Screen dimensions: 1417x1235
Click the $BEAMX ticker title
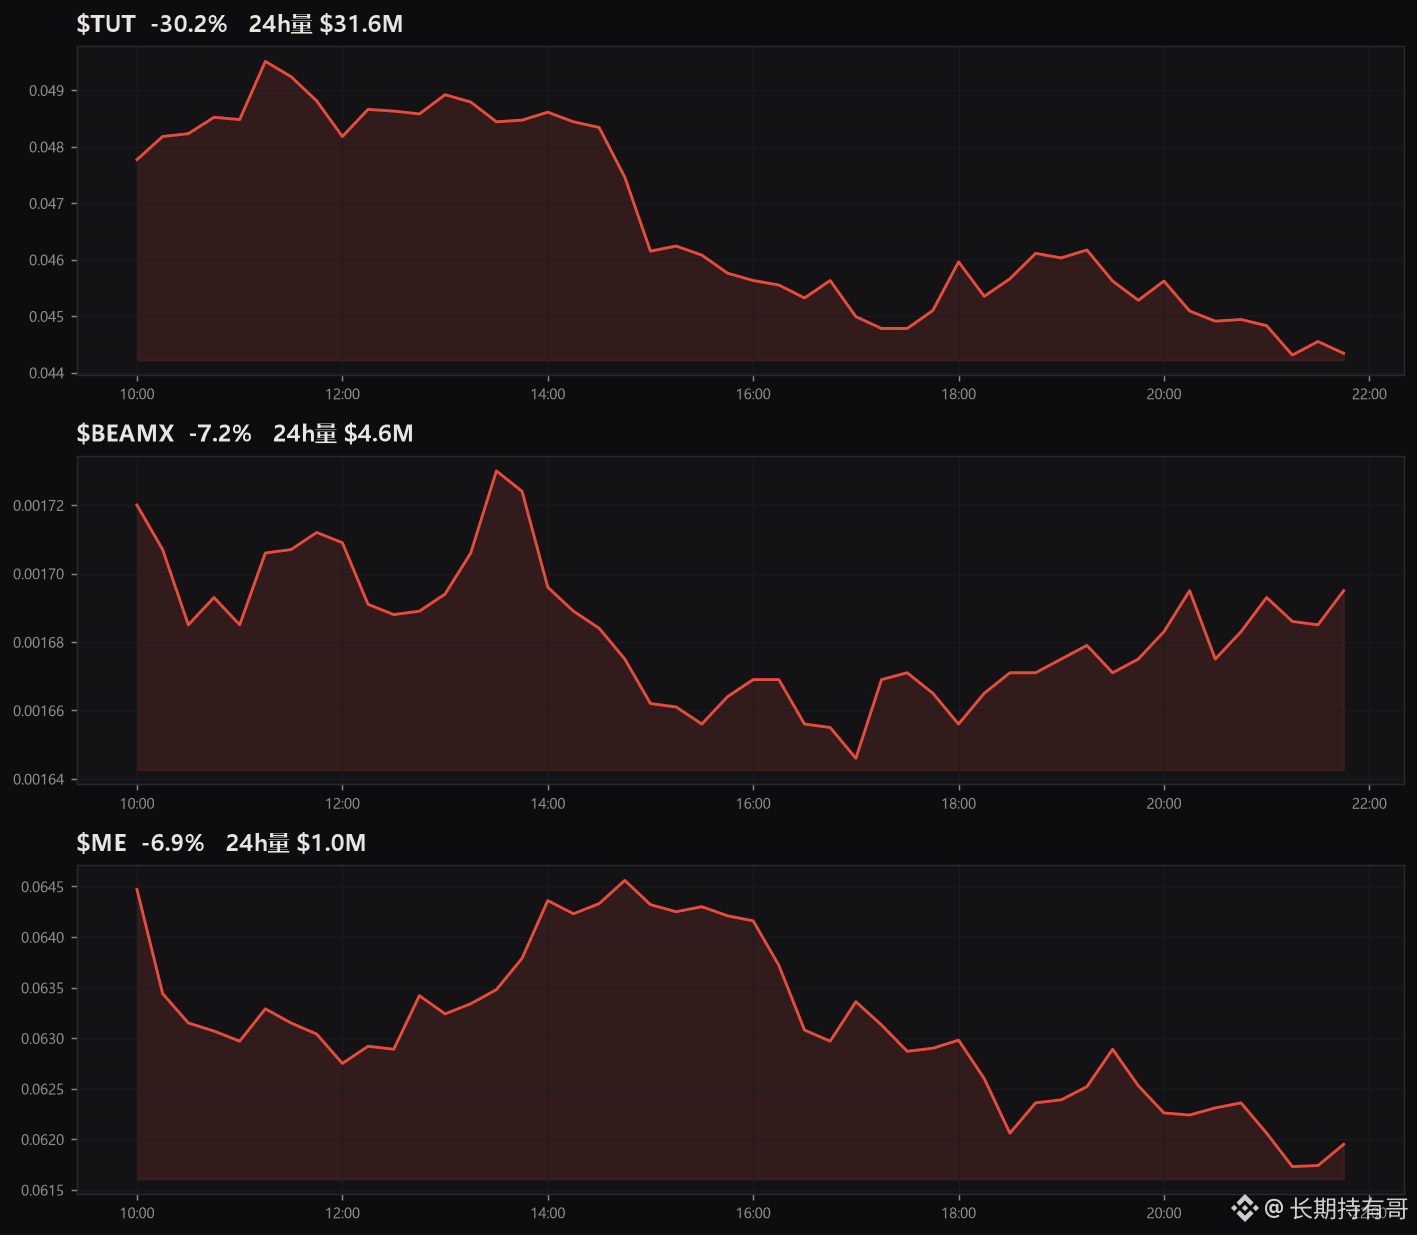click(125, 433)
